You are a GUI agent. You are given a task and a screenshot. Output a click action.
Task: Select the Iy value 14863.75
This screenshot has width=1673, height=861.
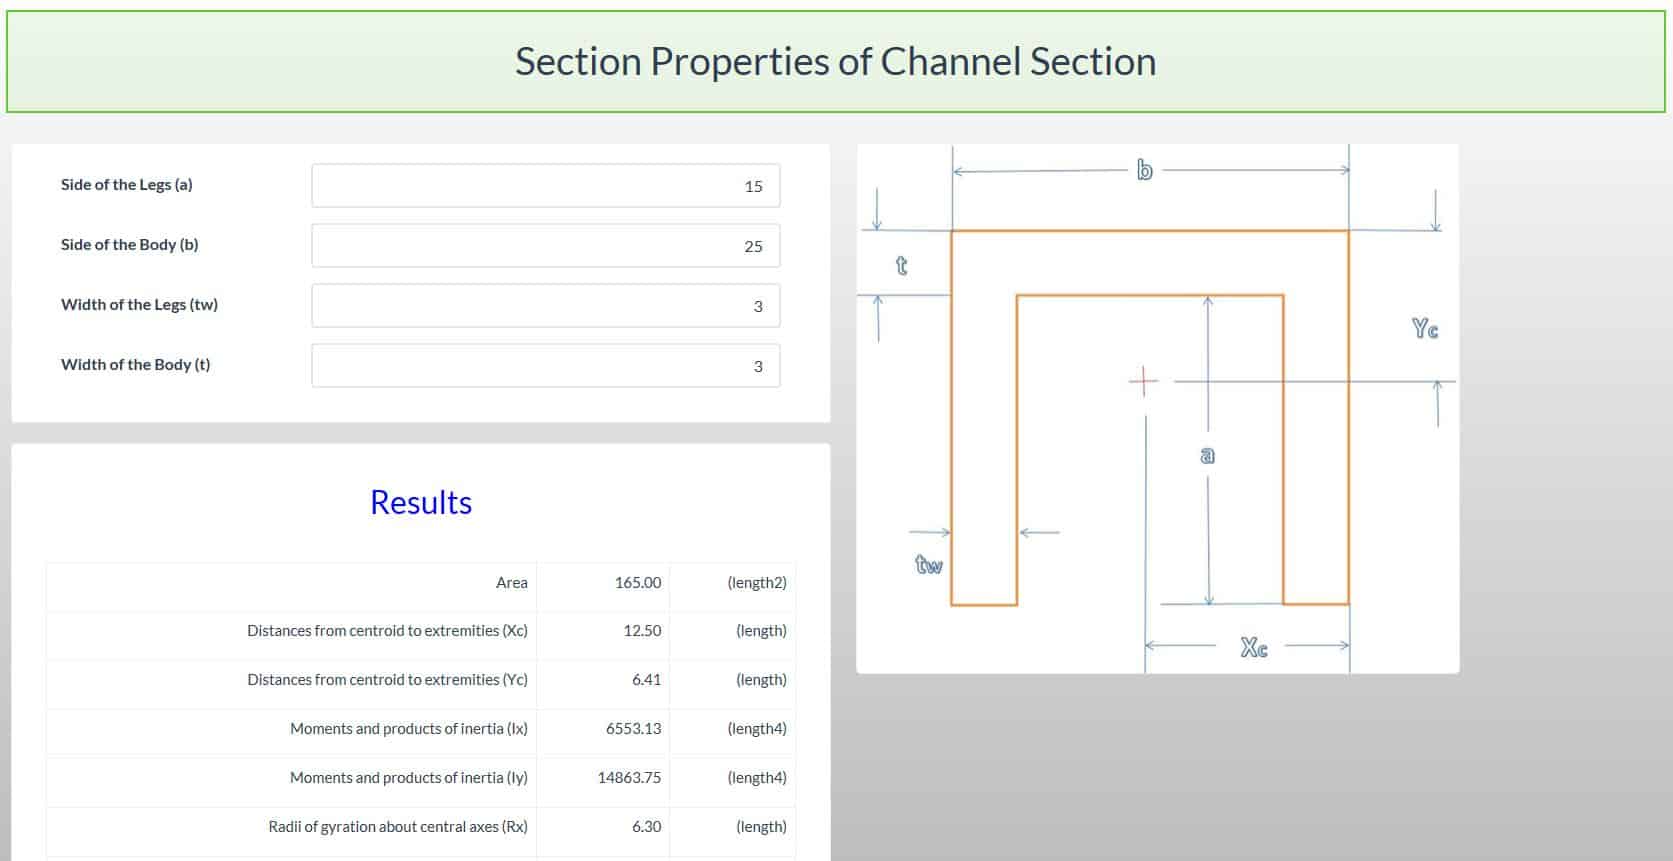[x=630, y=778]
